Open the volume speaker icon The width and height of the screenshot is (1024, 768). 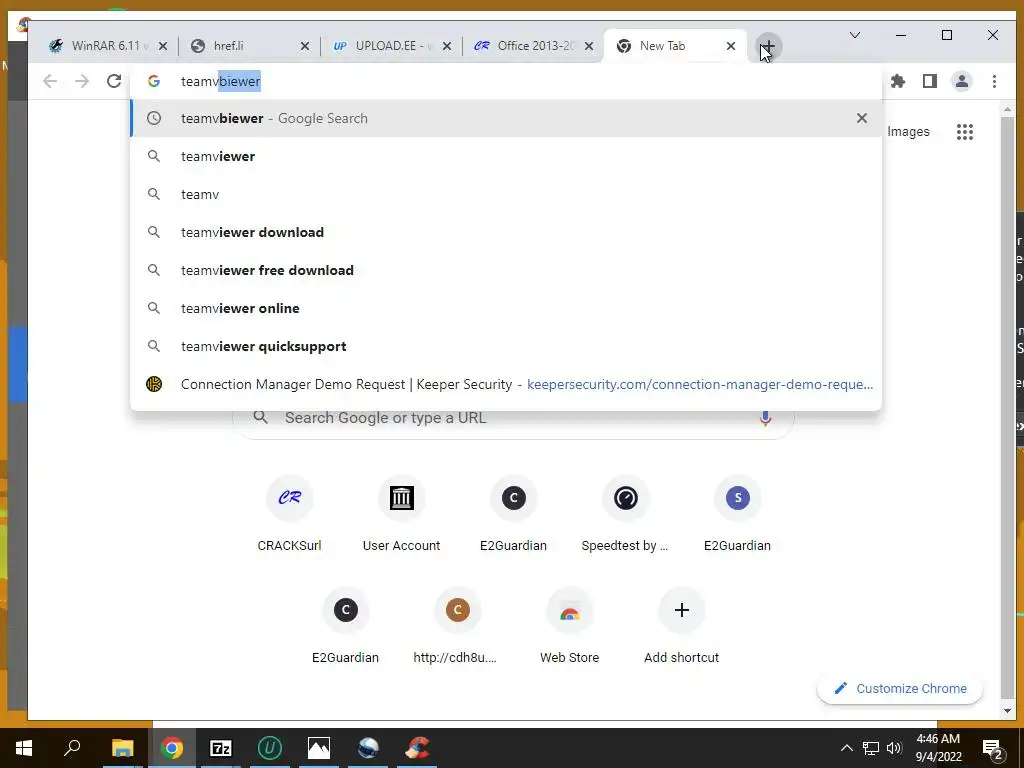pos(894,748)
